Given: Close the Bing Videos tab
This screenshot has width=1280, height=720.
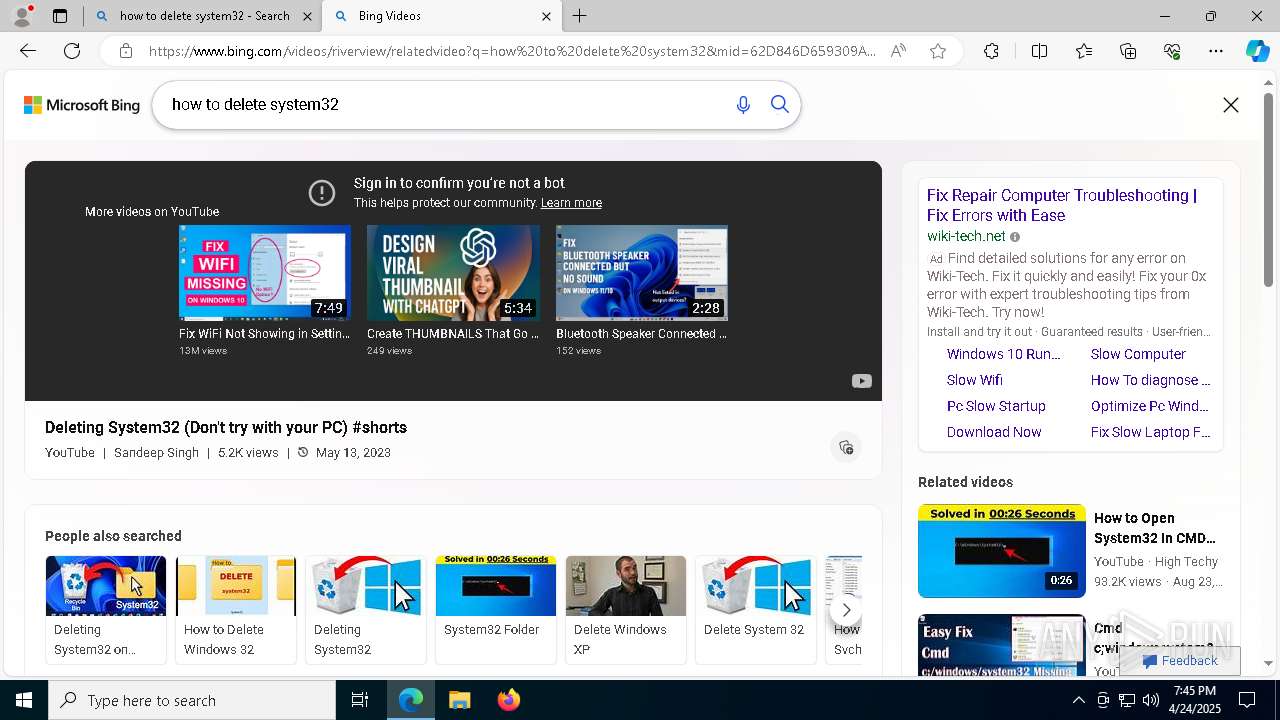Looking at the screenshot, I should (x=546, y=16).
